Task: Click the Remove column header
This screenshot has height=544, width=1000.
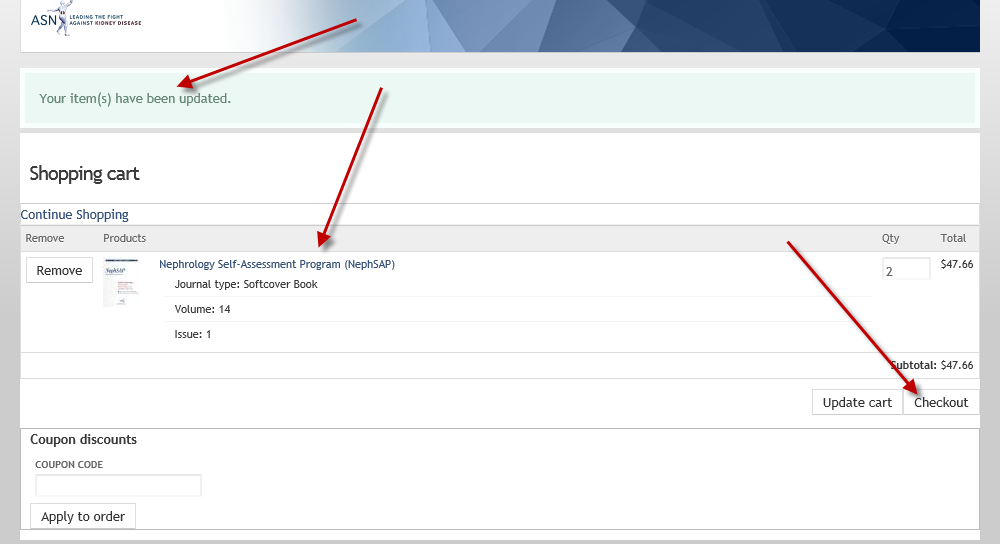Action: (x=44, y=238)
